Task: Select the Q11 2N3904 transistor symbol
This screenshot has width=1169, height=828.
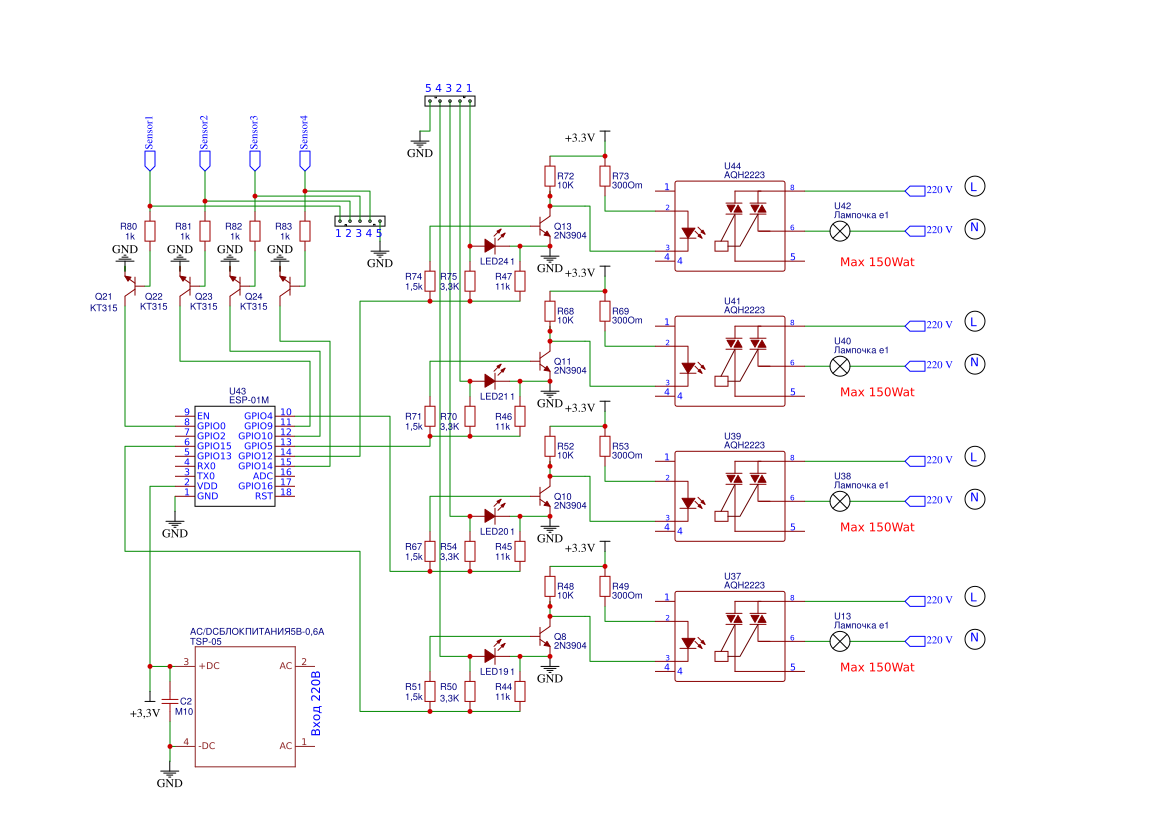Action: (x=544, y=361)
